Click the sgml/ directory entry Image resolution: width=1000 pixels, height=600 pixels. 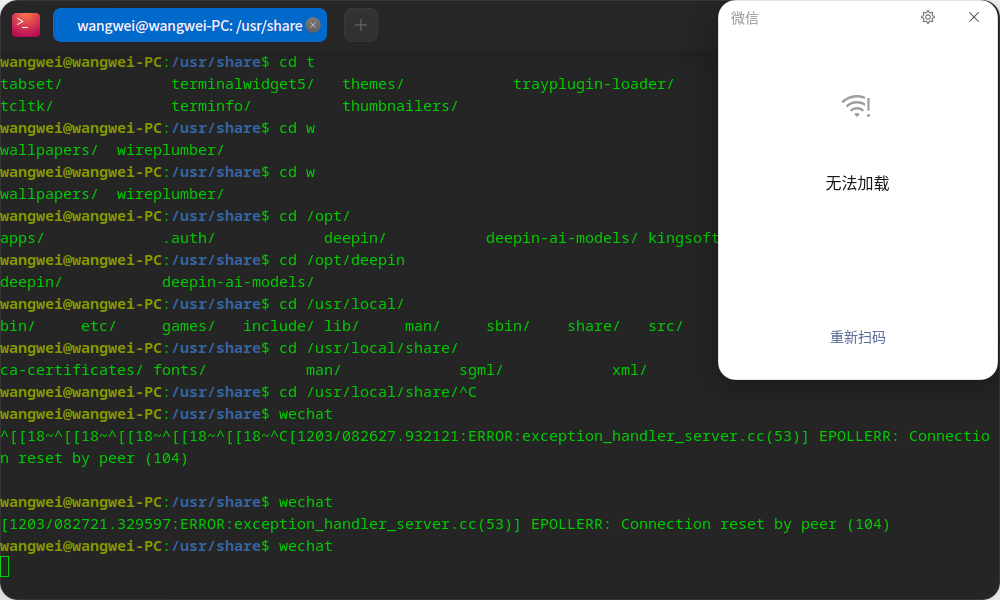point(482,370)
